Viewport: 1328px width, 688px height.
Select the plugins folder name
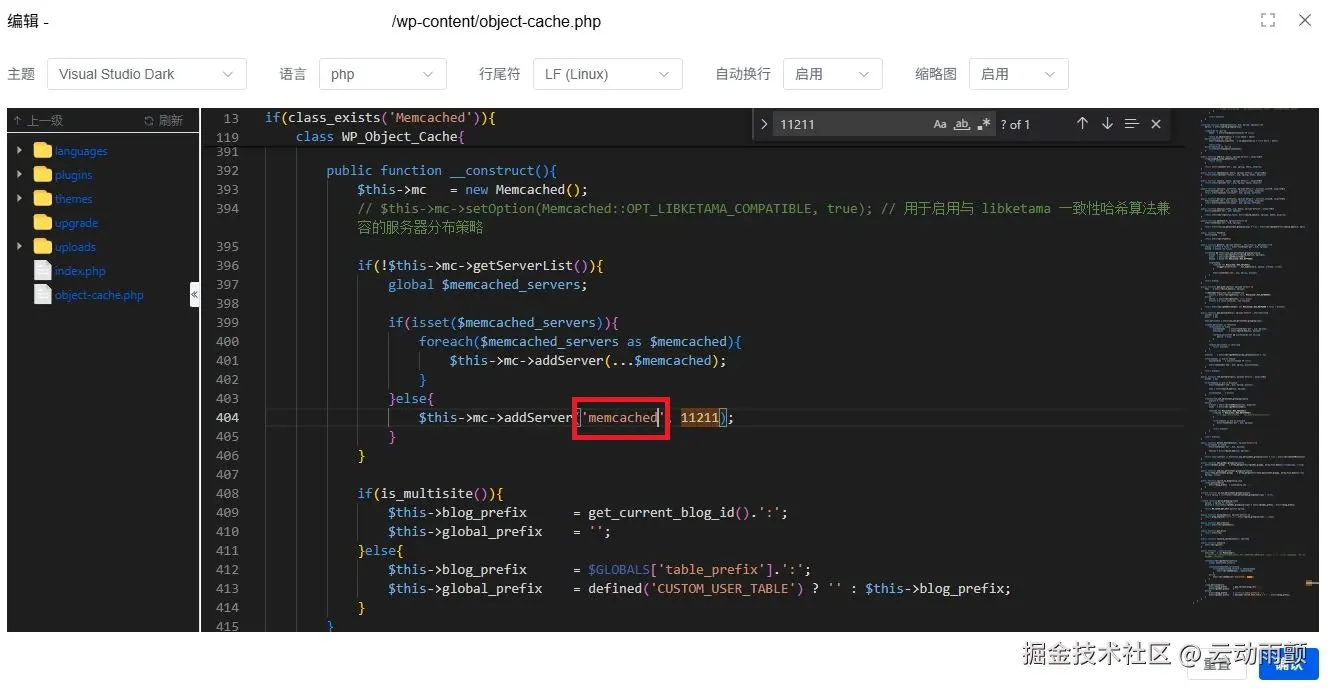pos(74,175)
